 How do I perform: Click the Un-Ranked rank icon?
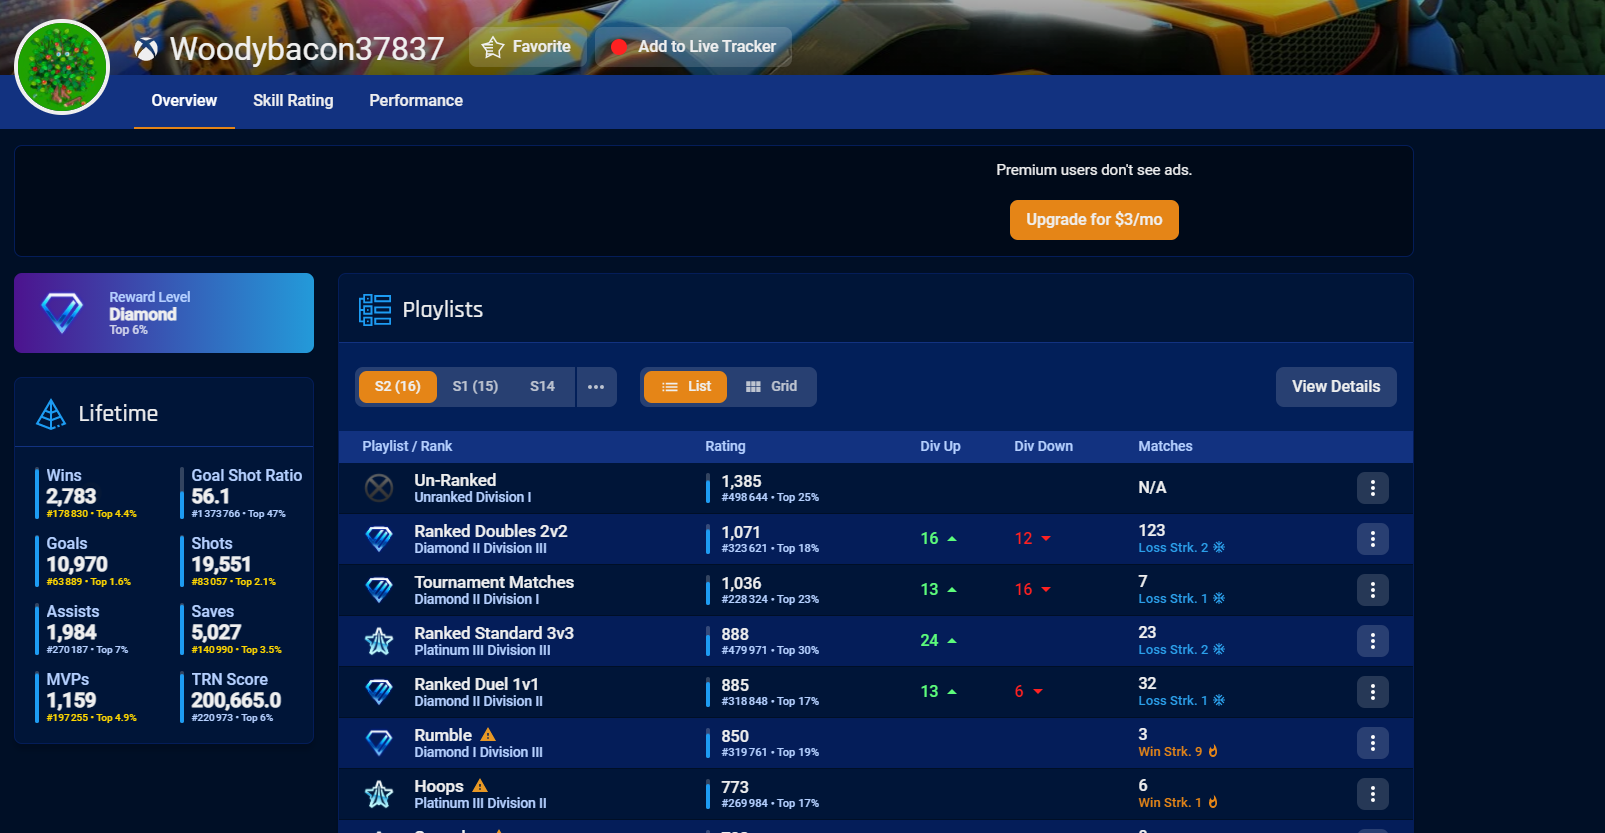coord(379,488)
